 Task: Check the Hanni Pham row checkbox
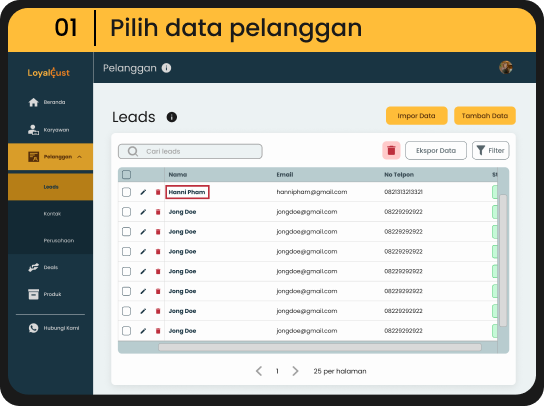[x=127, y=192]
